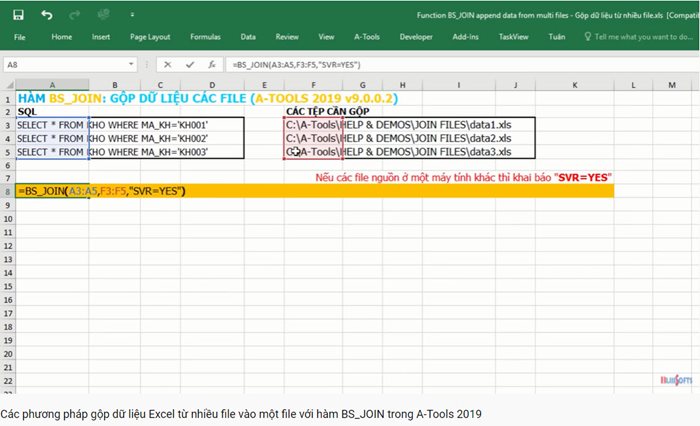The height and width of the screenshot is (426, 700).
Task: Select column E header
Action: coord(264,85)
